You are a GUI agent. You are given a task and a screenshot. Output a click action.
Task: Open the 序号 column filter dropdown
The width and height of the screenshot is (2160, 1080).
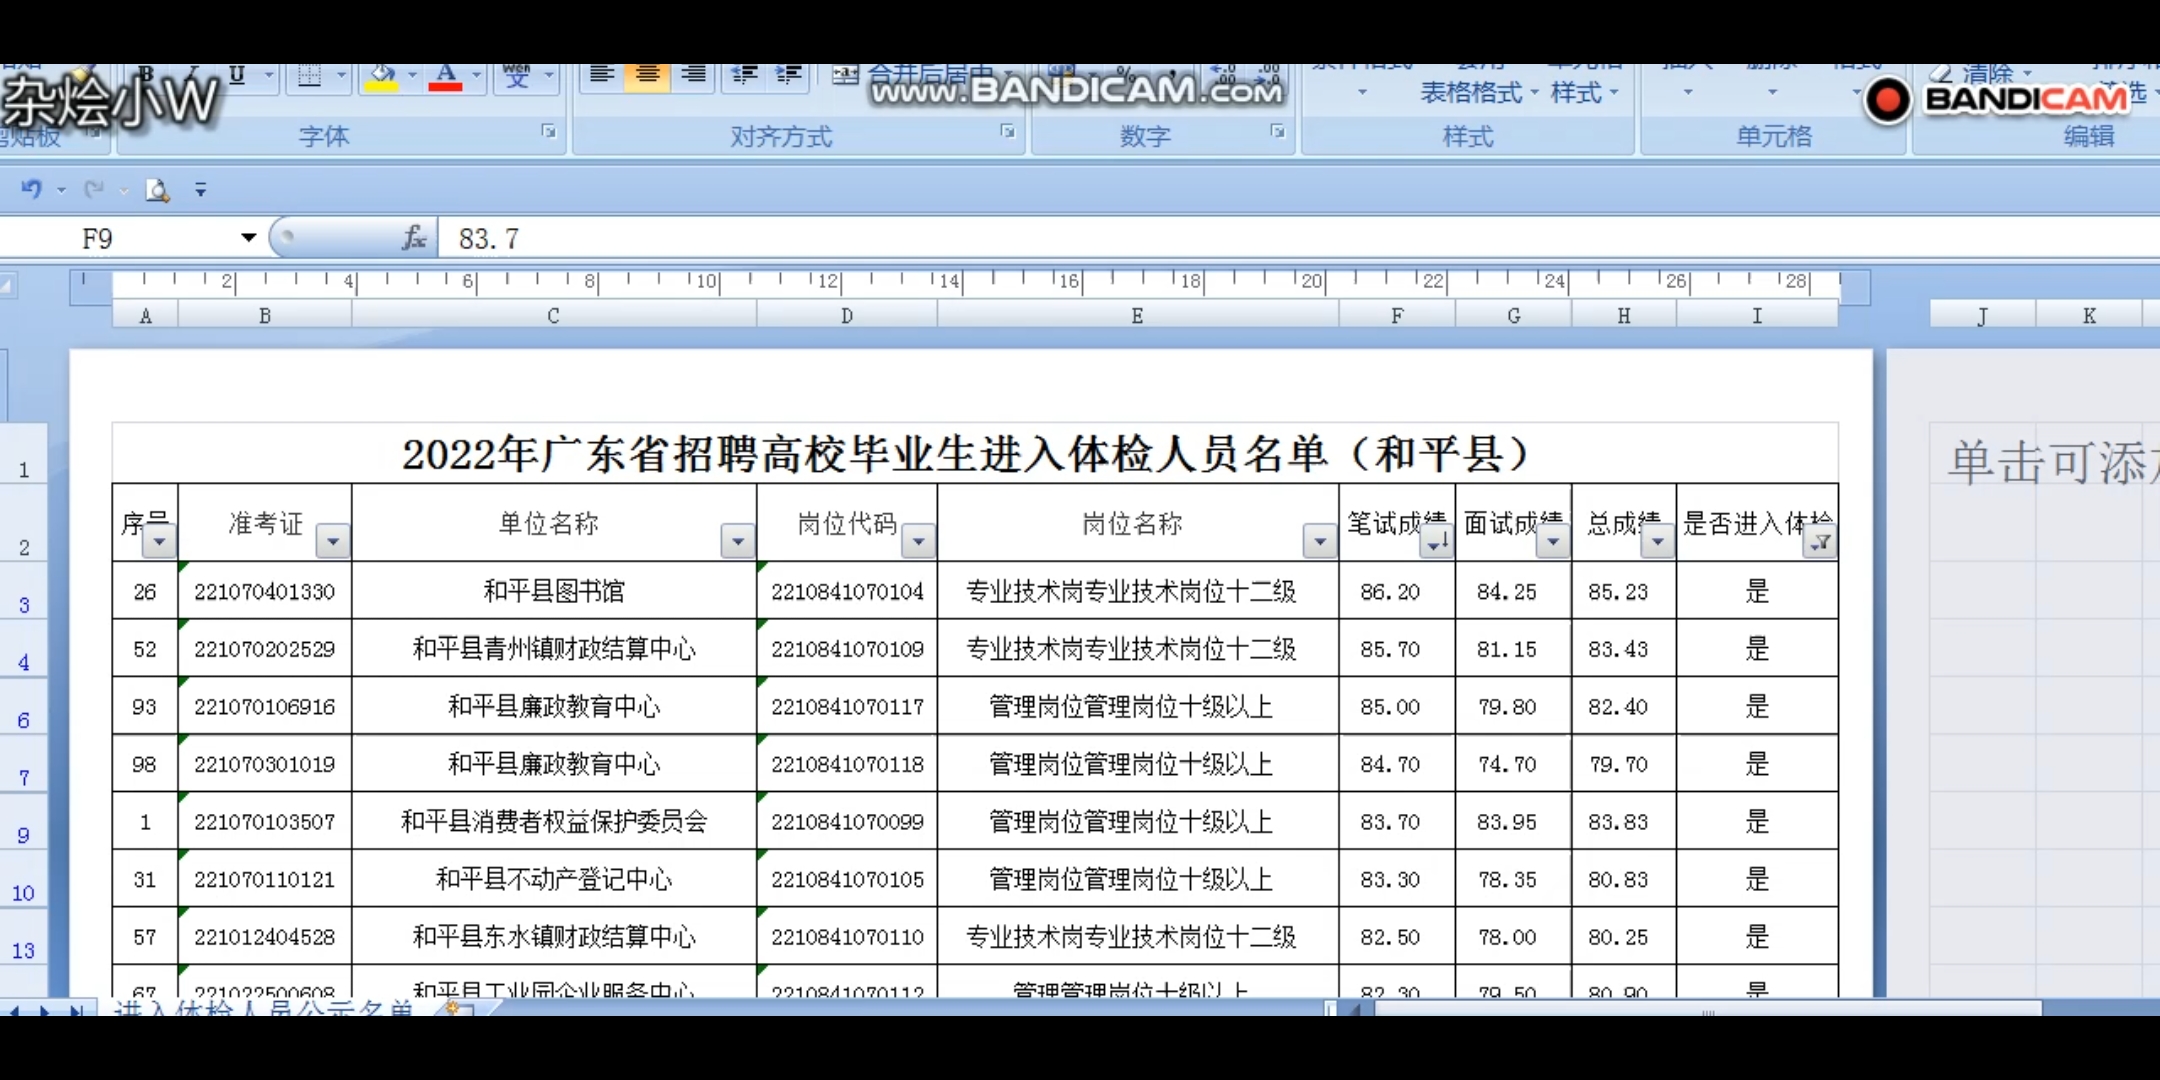(159, 542)
